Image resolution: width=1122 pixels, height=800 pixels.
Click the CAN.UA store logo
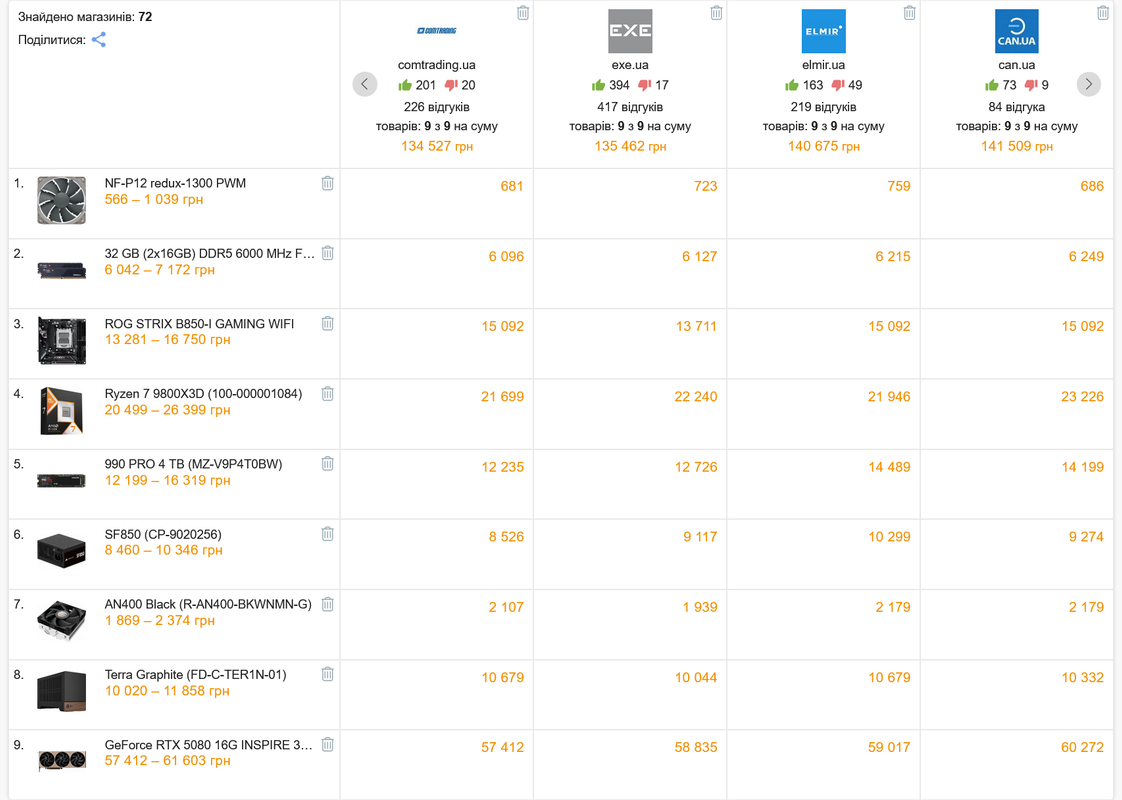pyautogui.click(x=1017, y=31)
